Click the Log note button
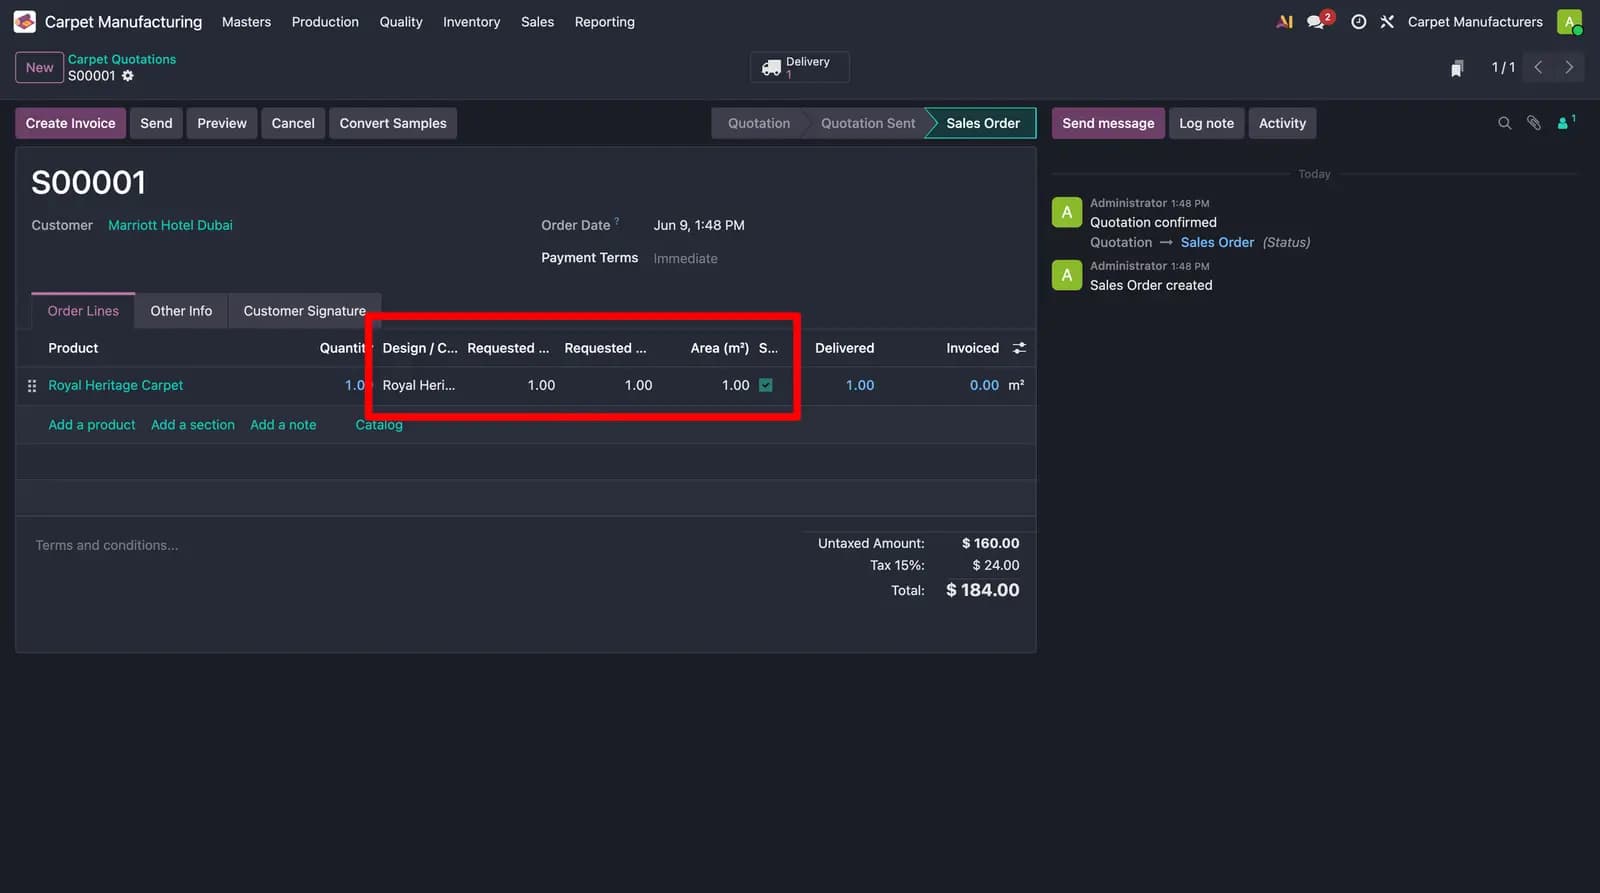The image size is (1600, 893). pos(1206,123)
